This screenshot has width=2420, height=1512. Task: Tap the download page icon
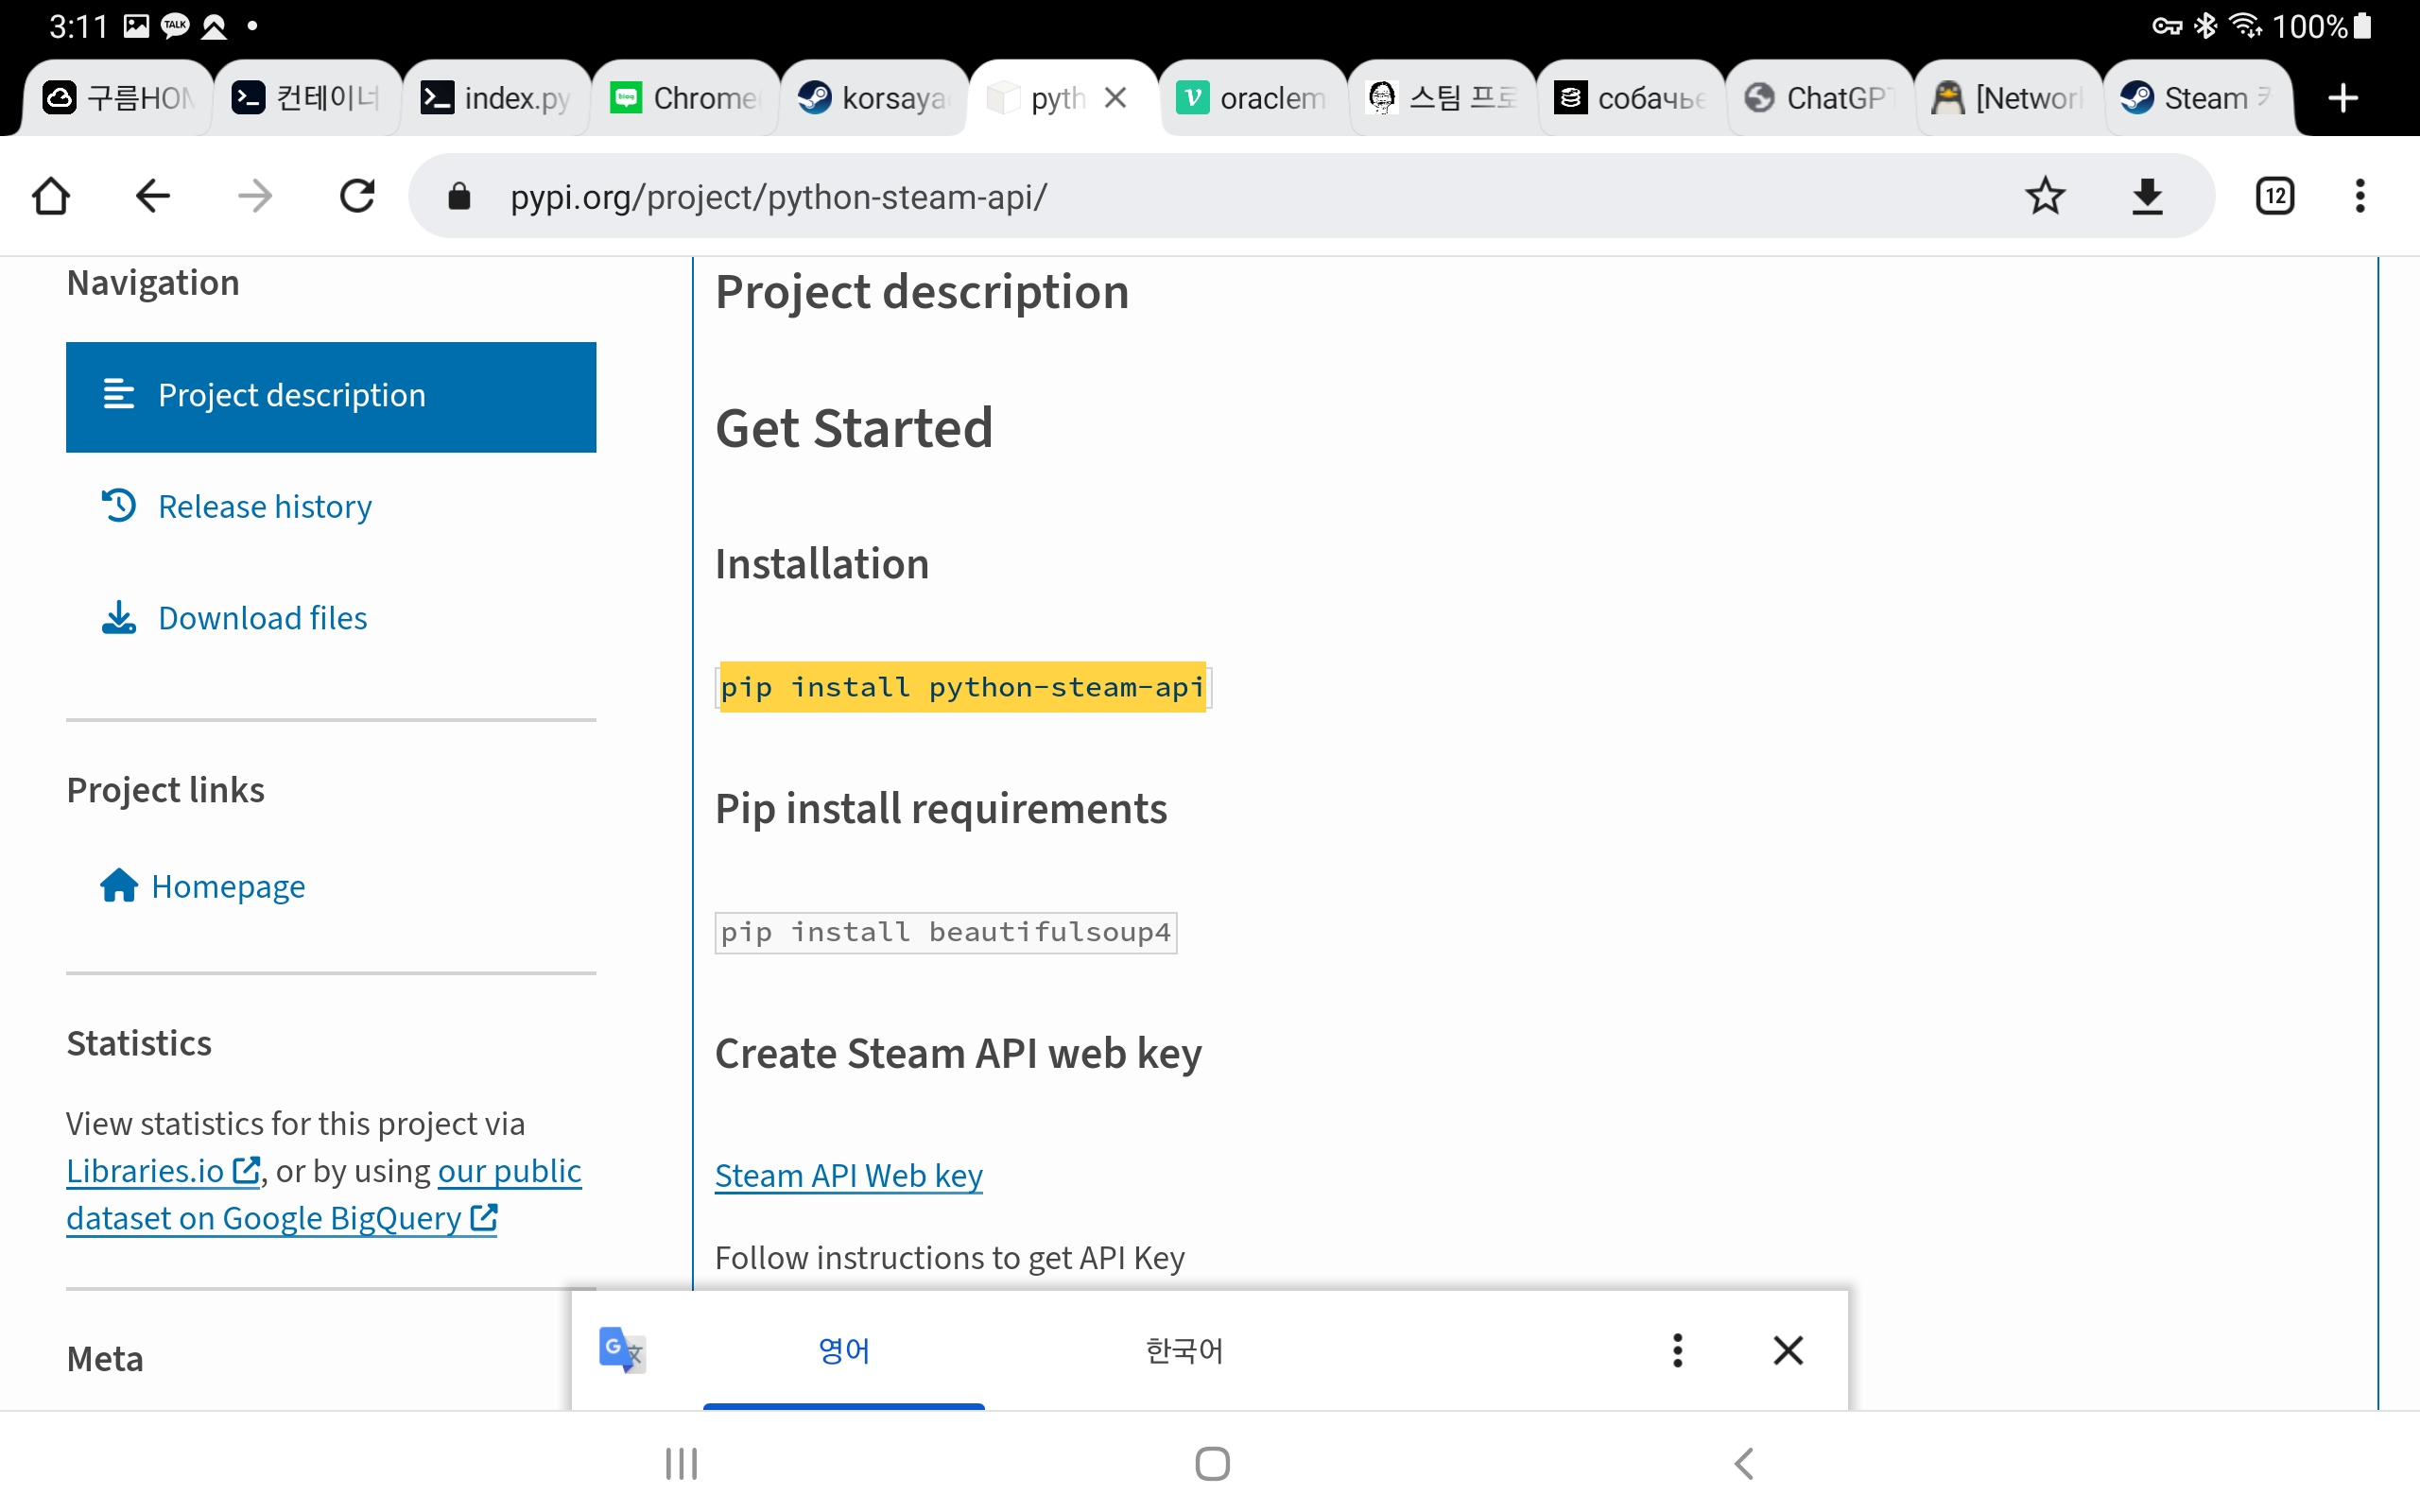(2147, 196)
